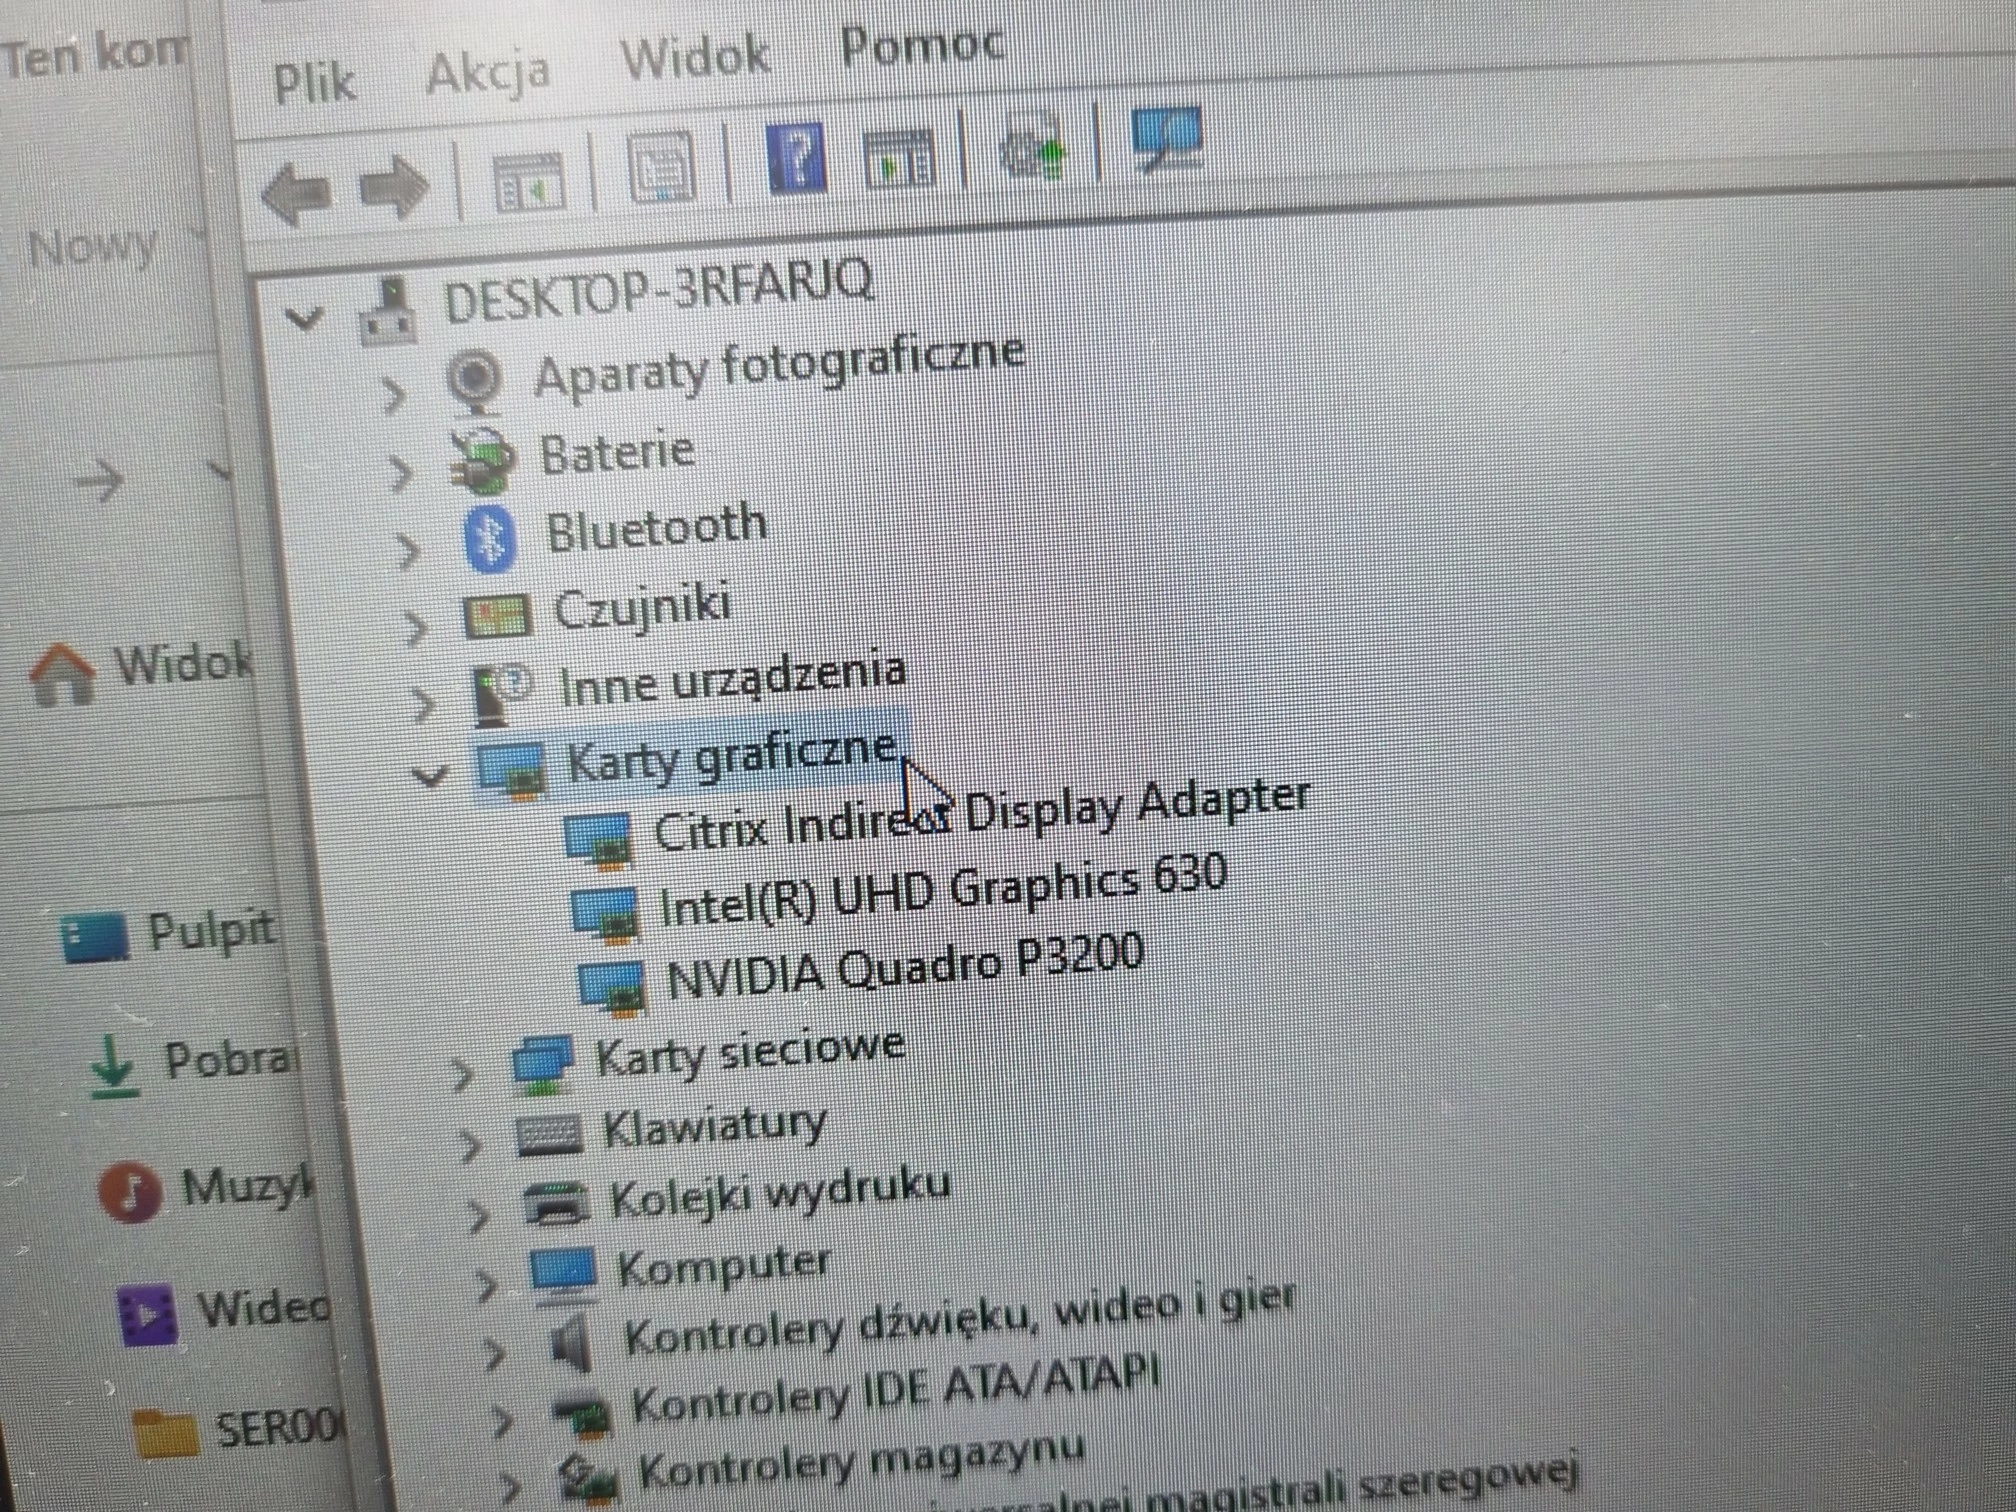Open Muzyka folder in Explorer sidebar

206,1188
